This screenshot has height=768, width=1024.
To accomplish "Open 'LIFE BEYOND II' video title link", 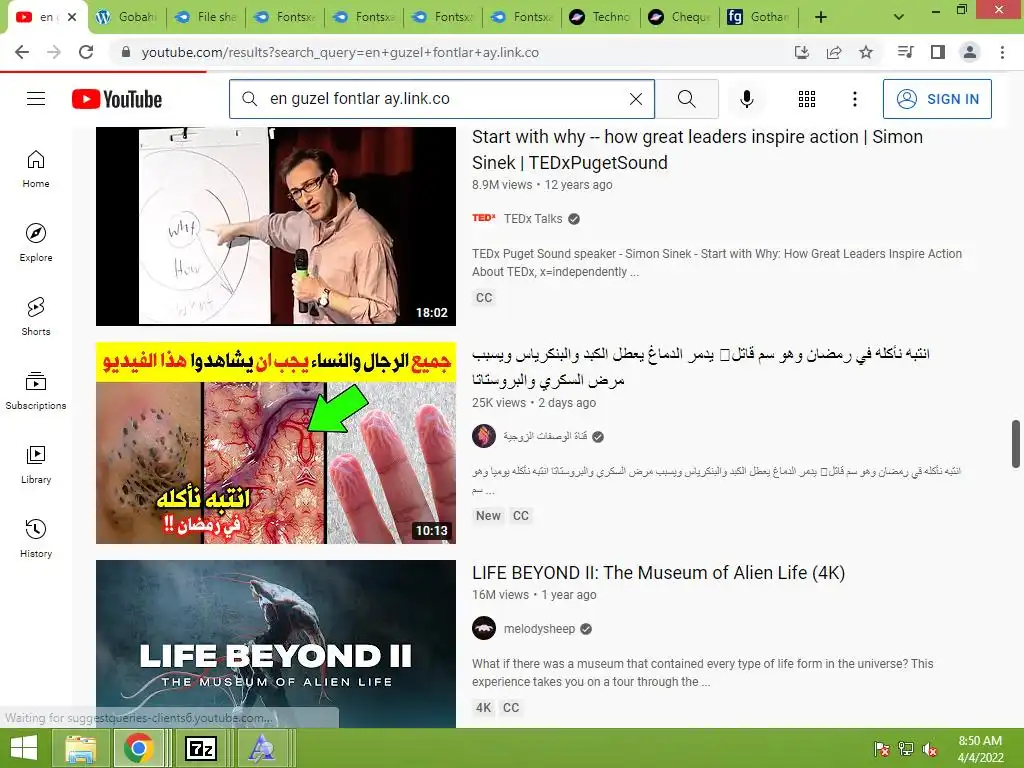I will pos(658,573).
